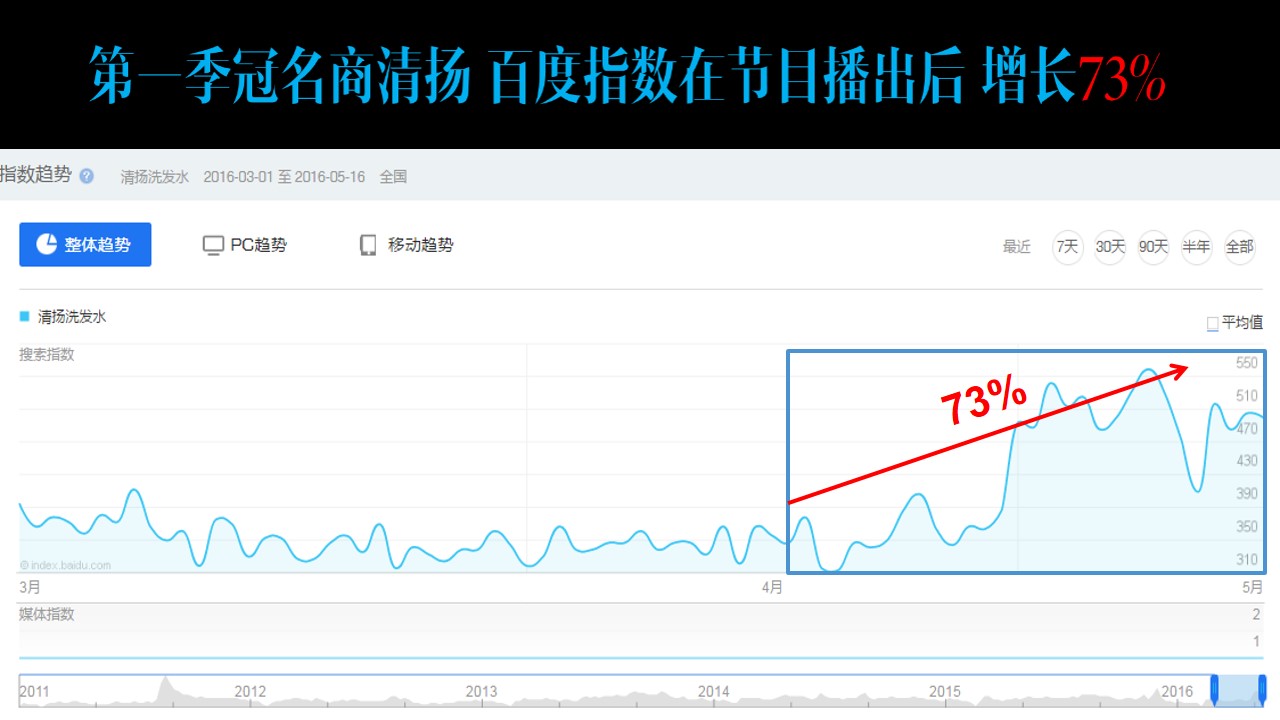This screenshot has width=1280, height=720.
Task: Toggle the 清扬洗发水 legend series marker
Action: point(25,316)
